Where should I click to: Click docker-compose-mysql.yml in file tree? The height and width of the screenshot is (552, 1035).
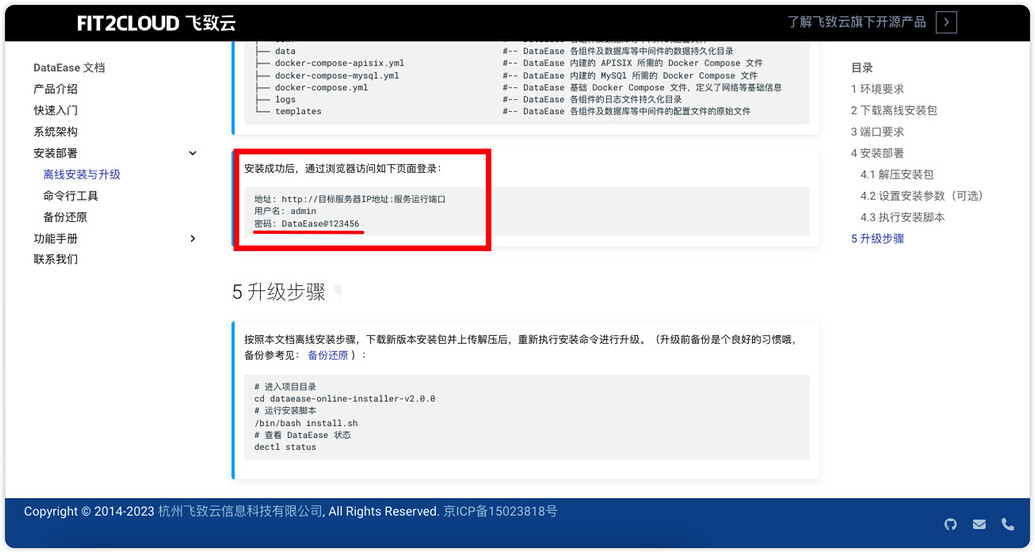click(x=337, y=75)
